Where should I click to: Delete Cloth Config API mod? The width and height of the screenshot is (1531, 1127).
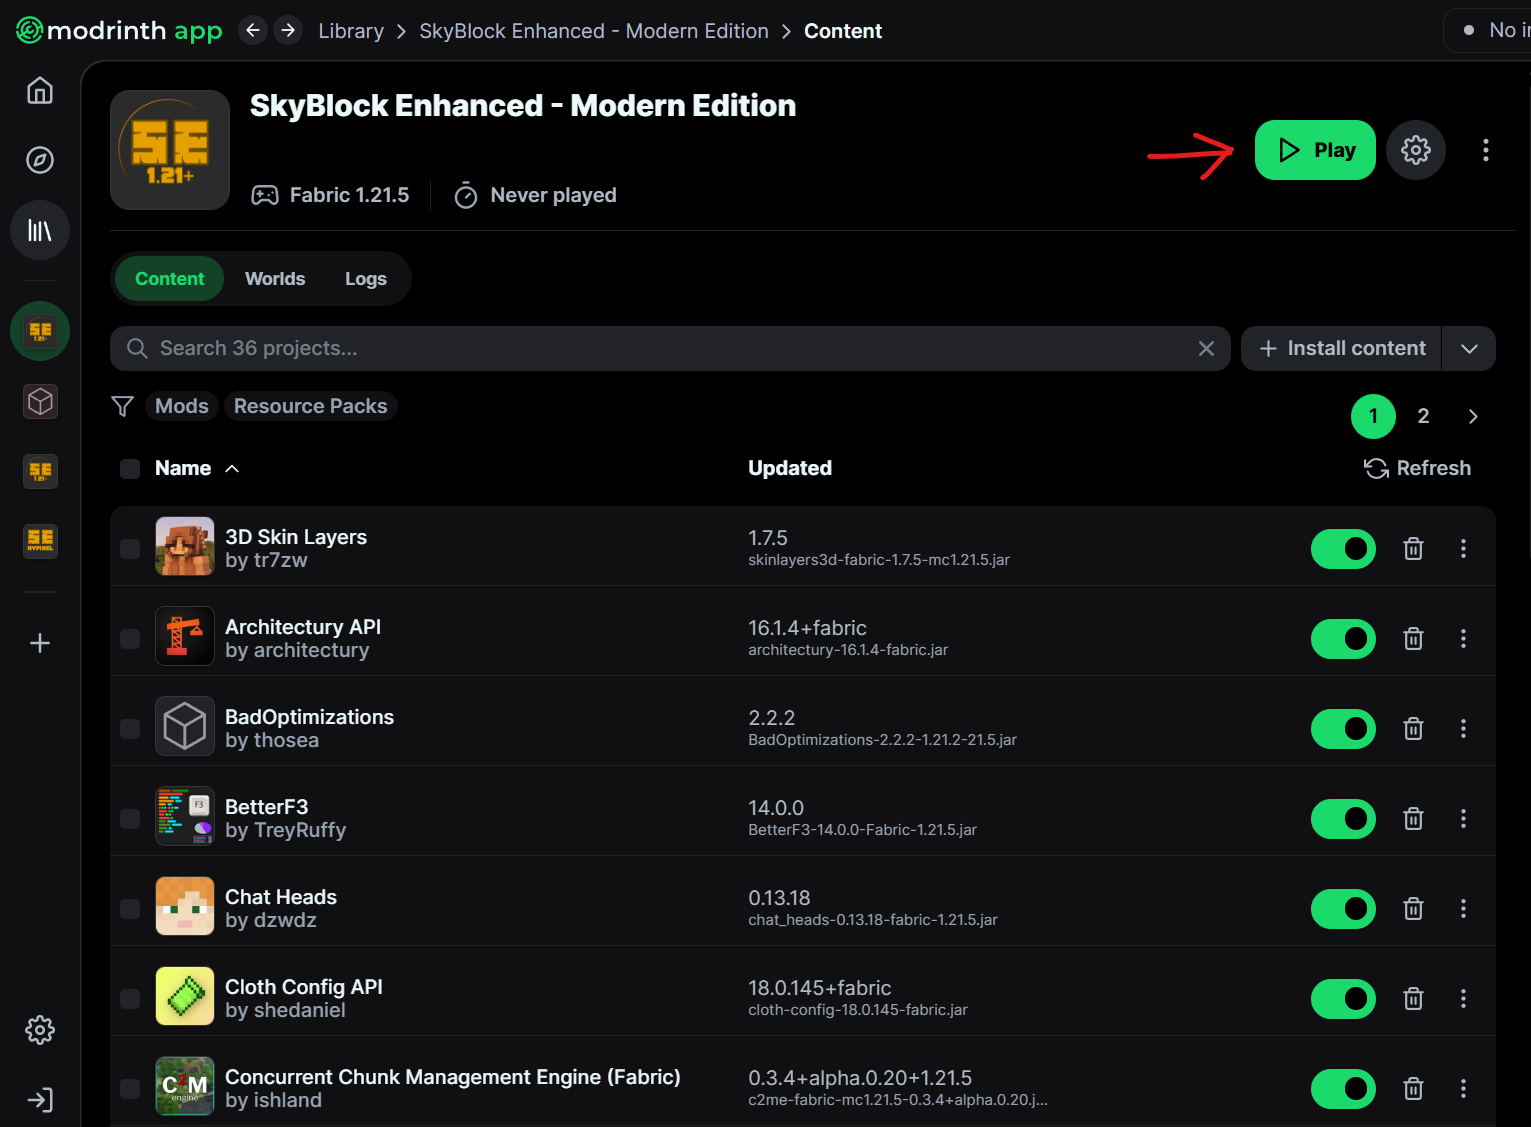[x=1413, y=998]
